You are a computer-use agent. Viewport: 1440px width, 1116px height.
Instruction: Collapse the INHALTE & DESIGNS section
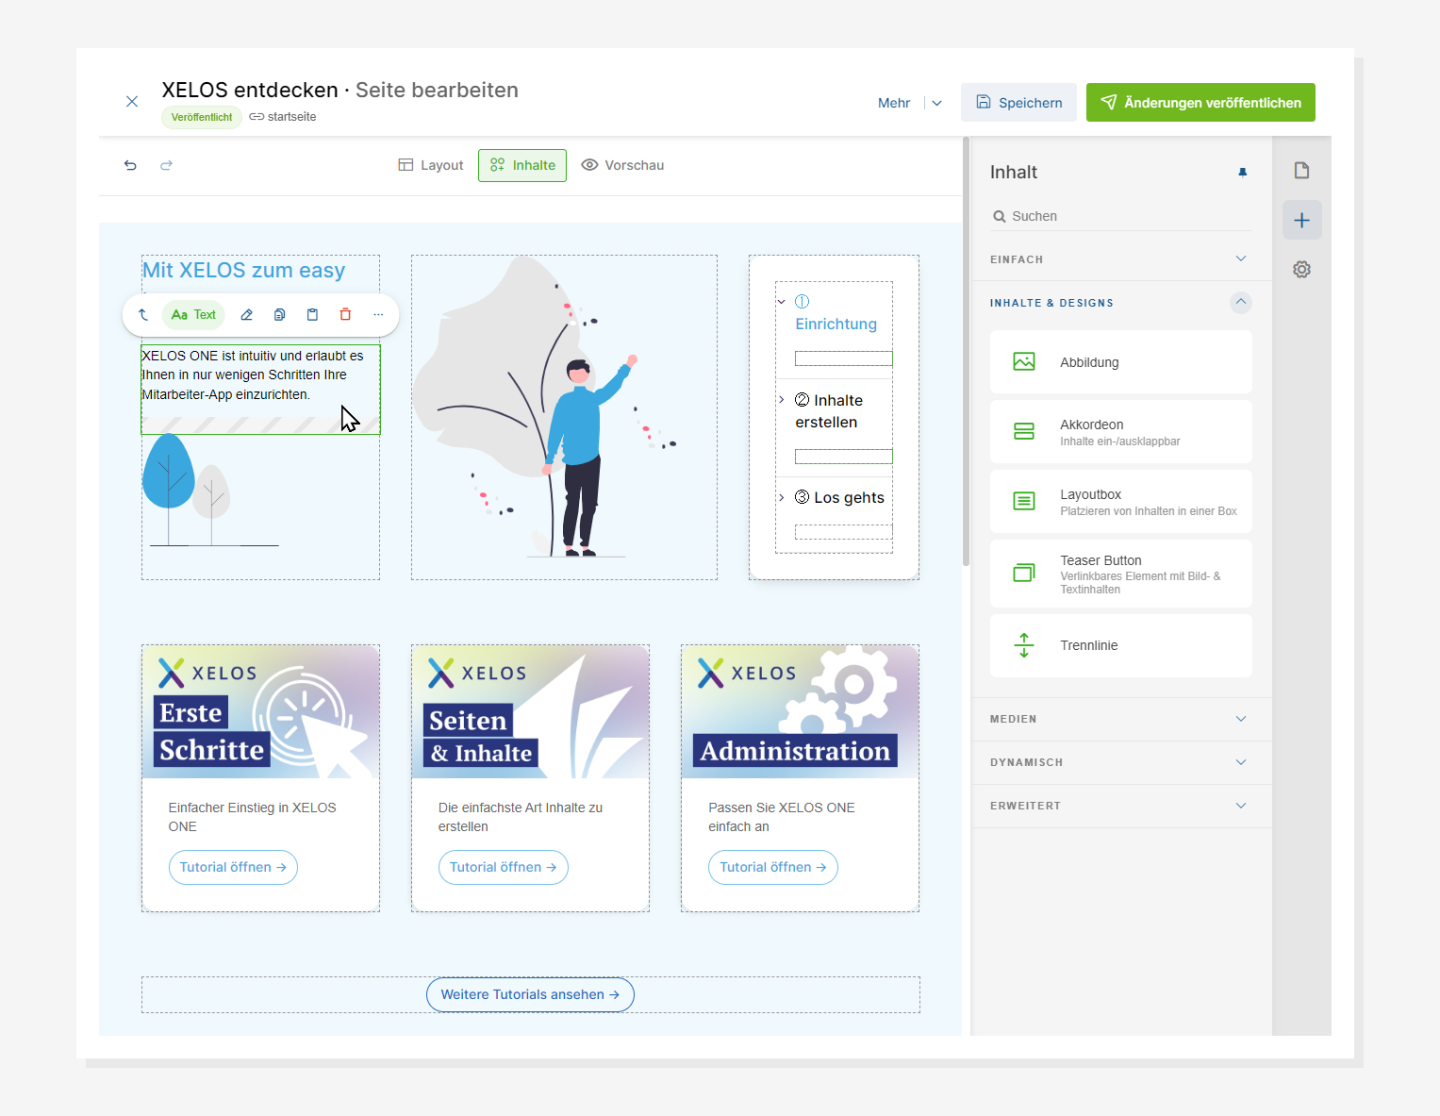(x=1120, y=302)
